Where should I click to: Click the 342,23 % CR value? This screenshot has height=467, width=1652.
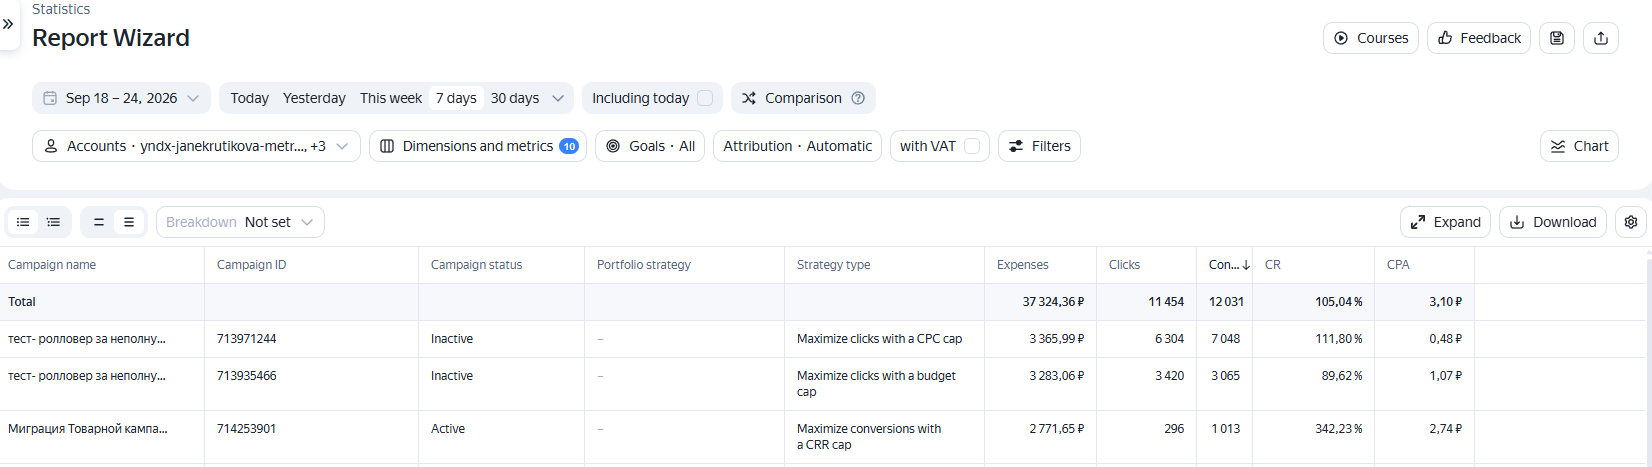(1338, 429)
